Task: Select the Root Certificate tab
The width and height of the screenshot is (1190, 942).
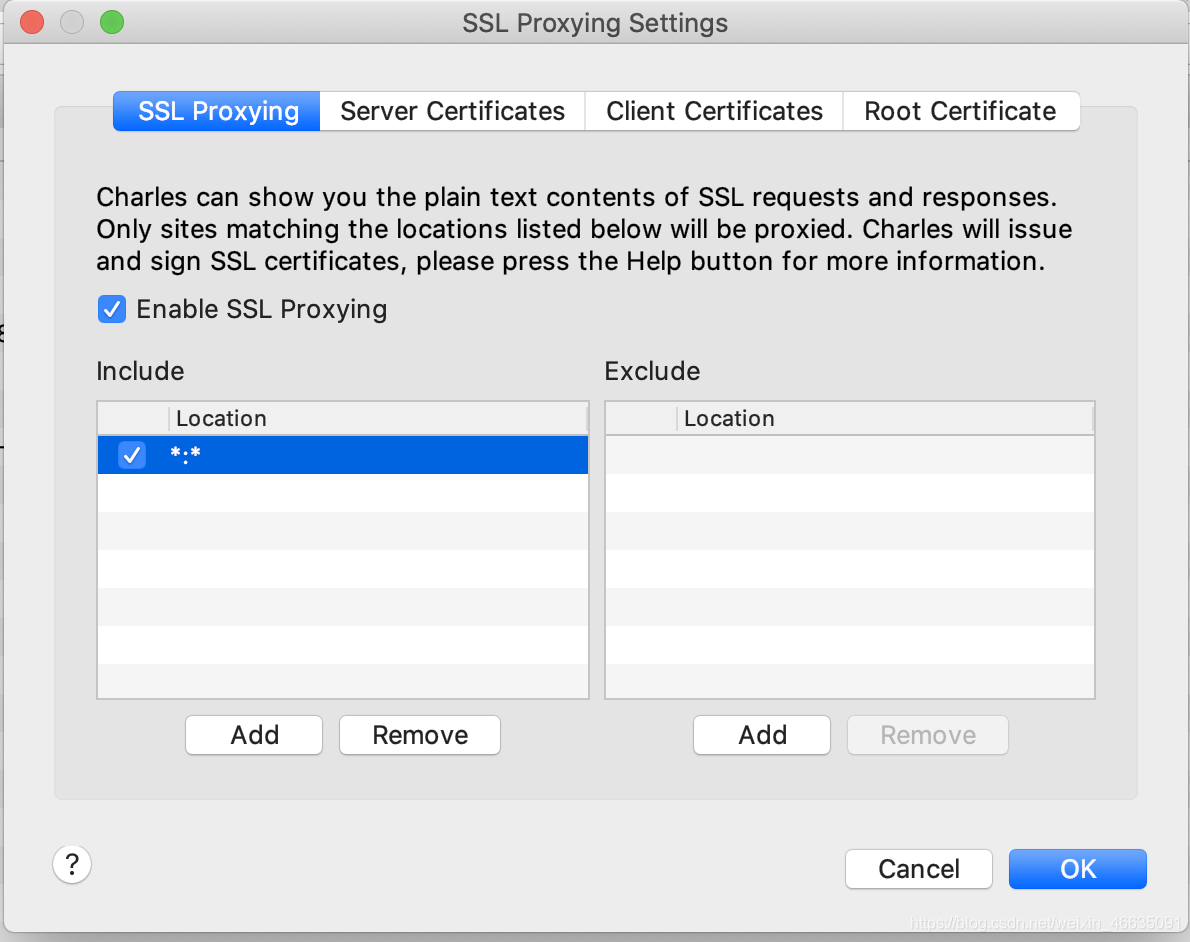Action: coord(960,111)
